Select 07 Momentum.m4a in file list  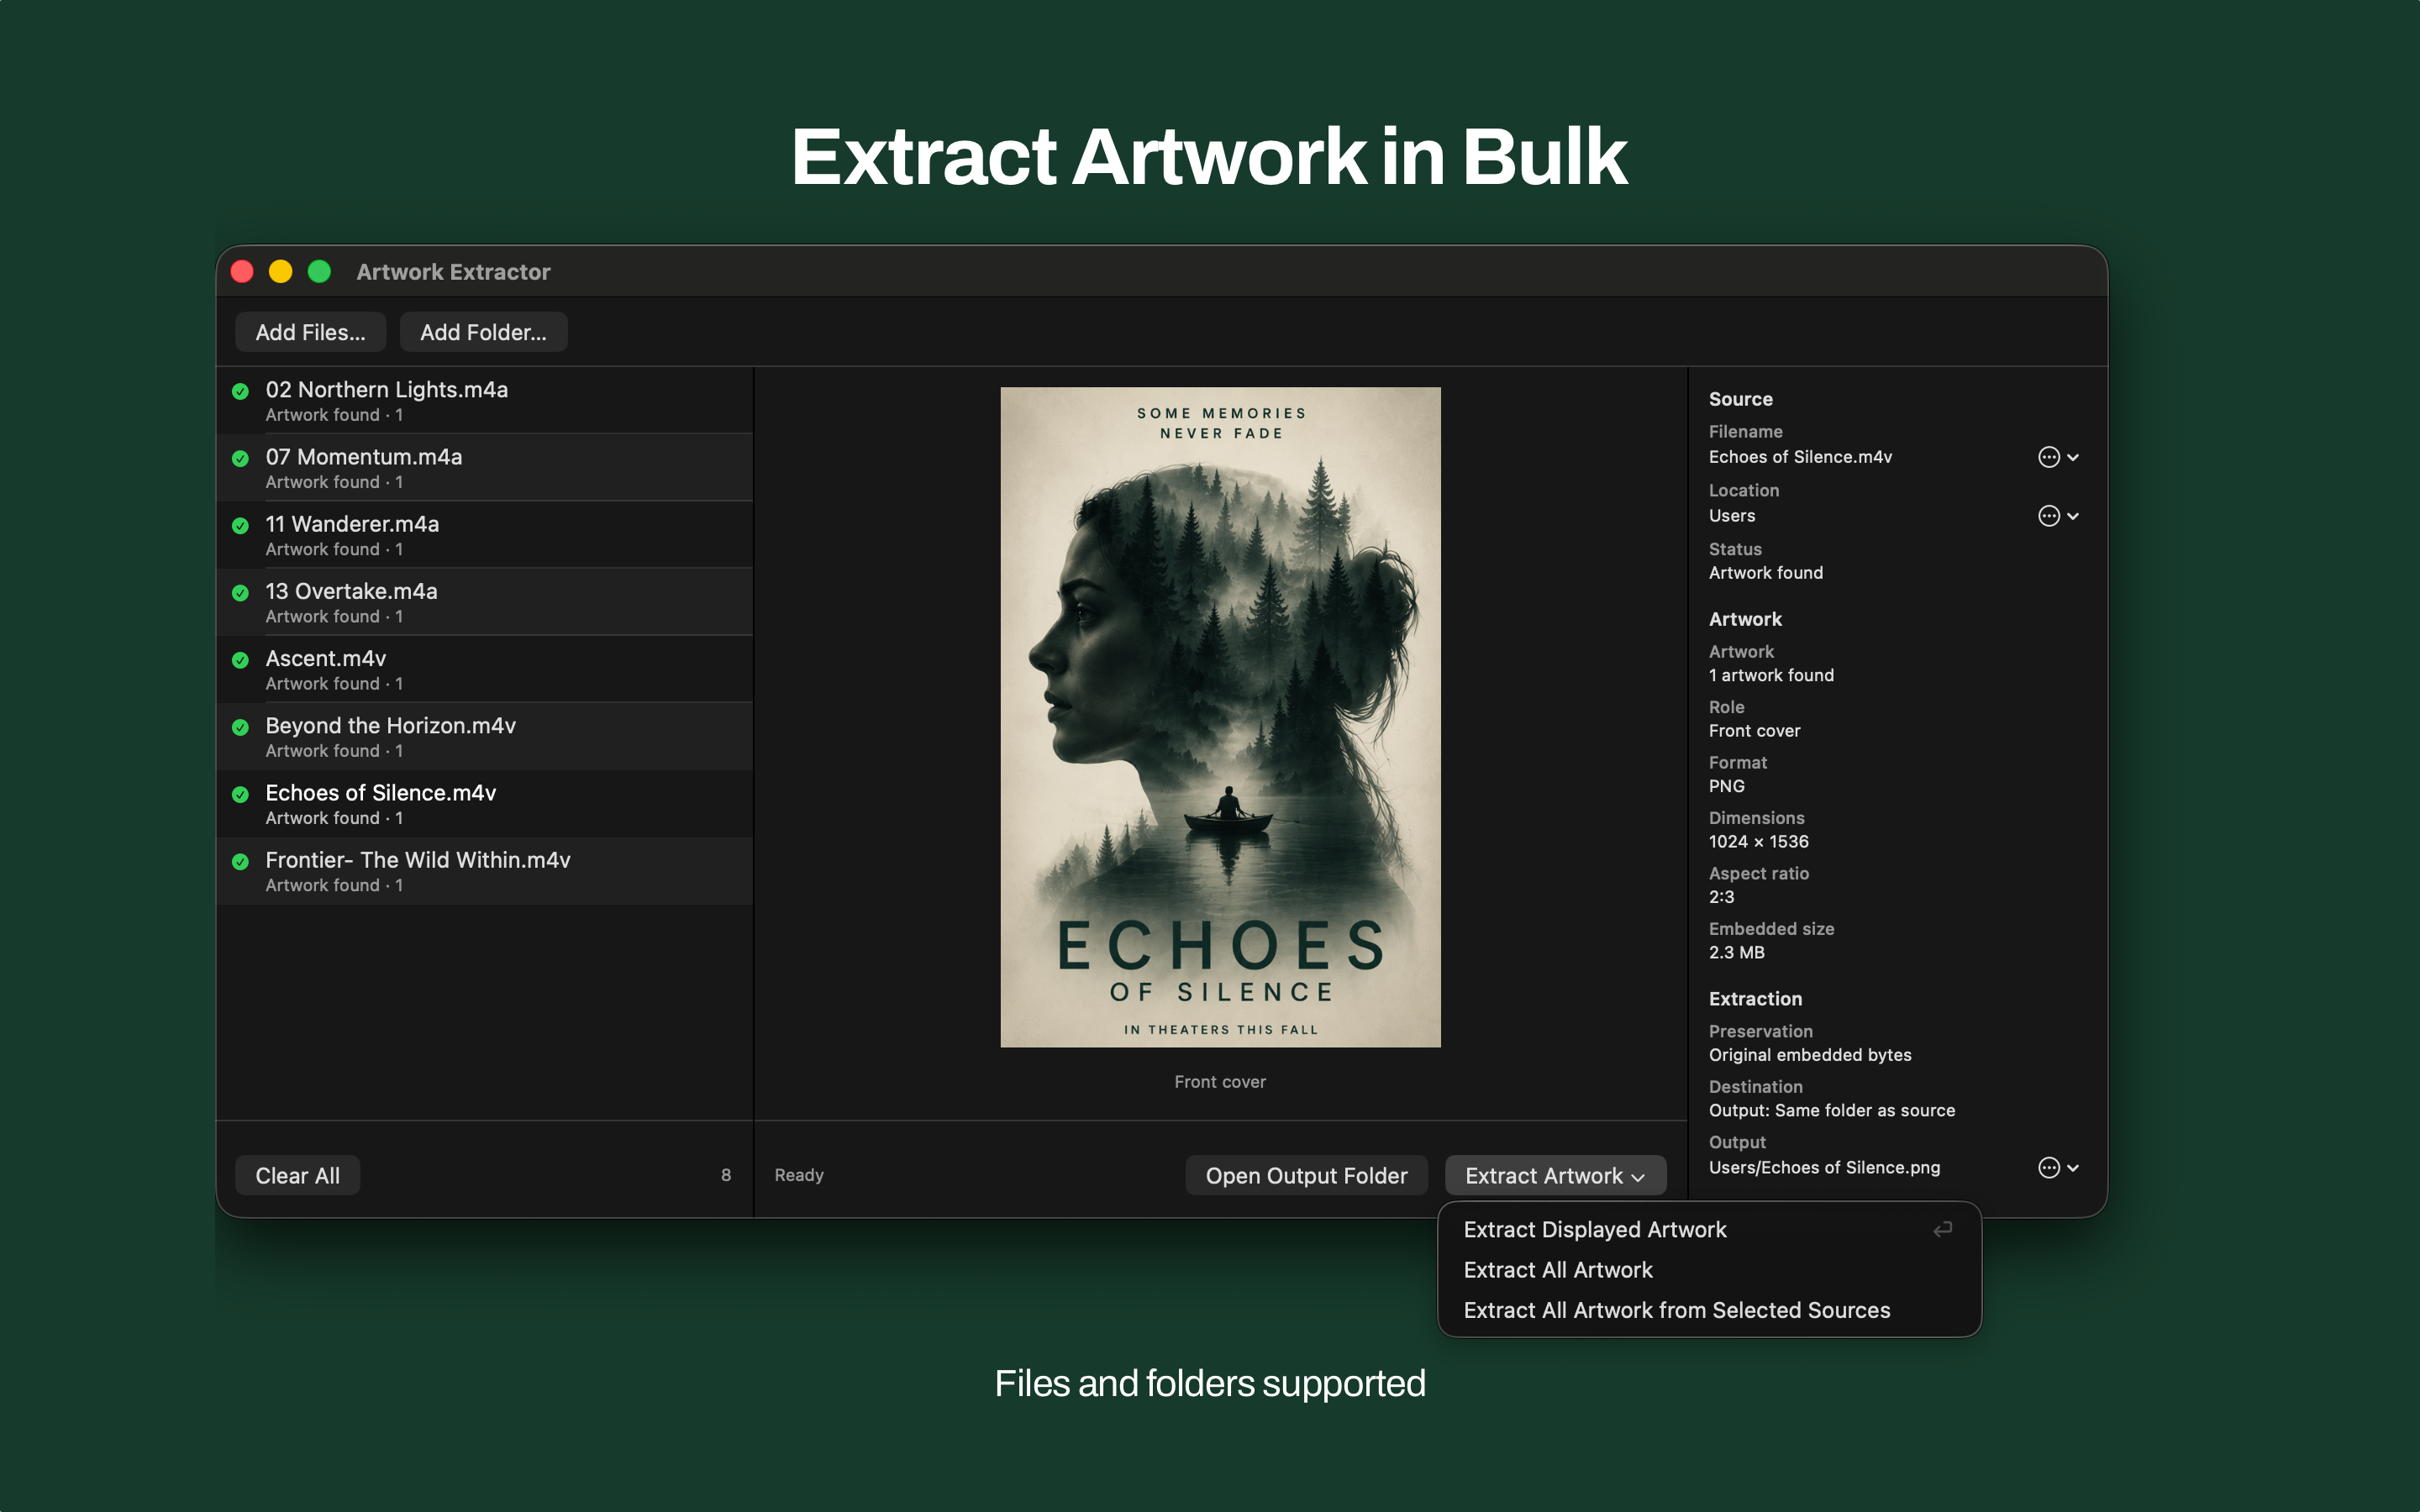485,467
